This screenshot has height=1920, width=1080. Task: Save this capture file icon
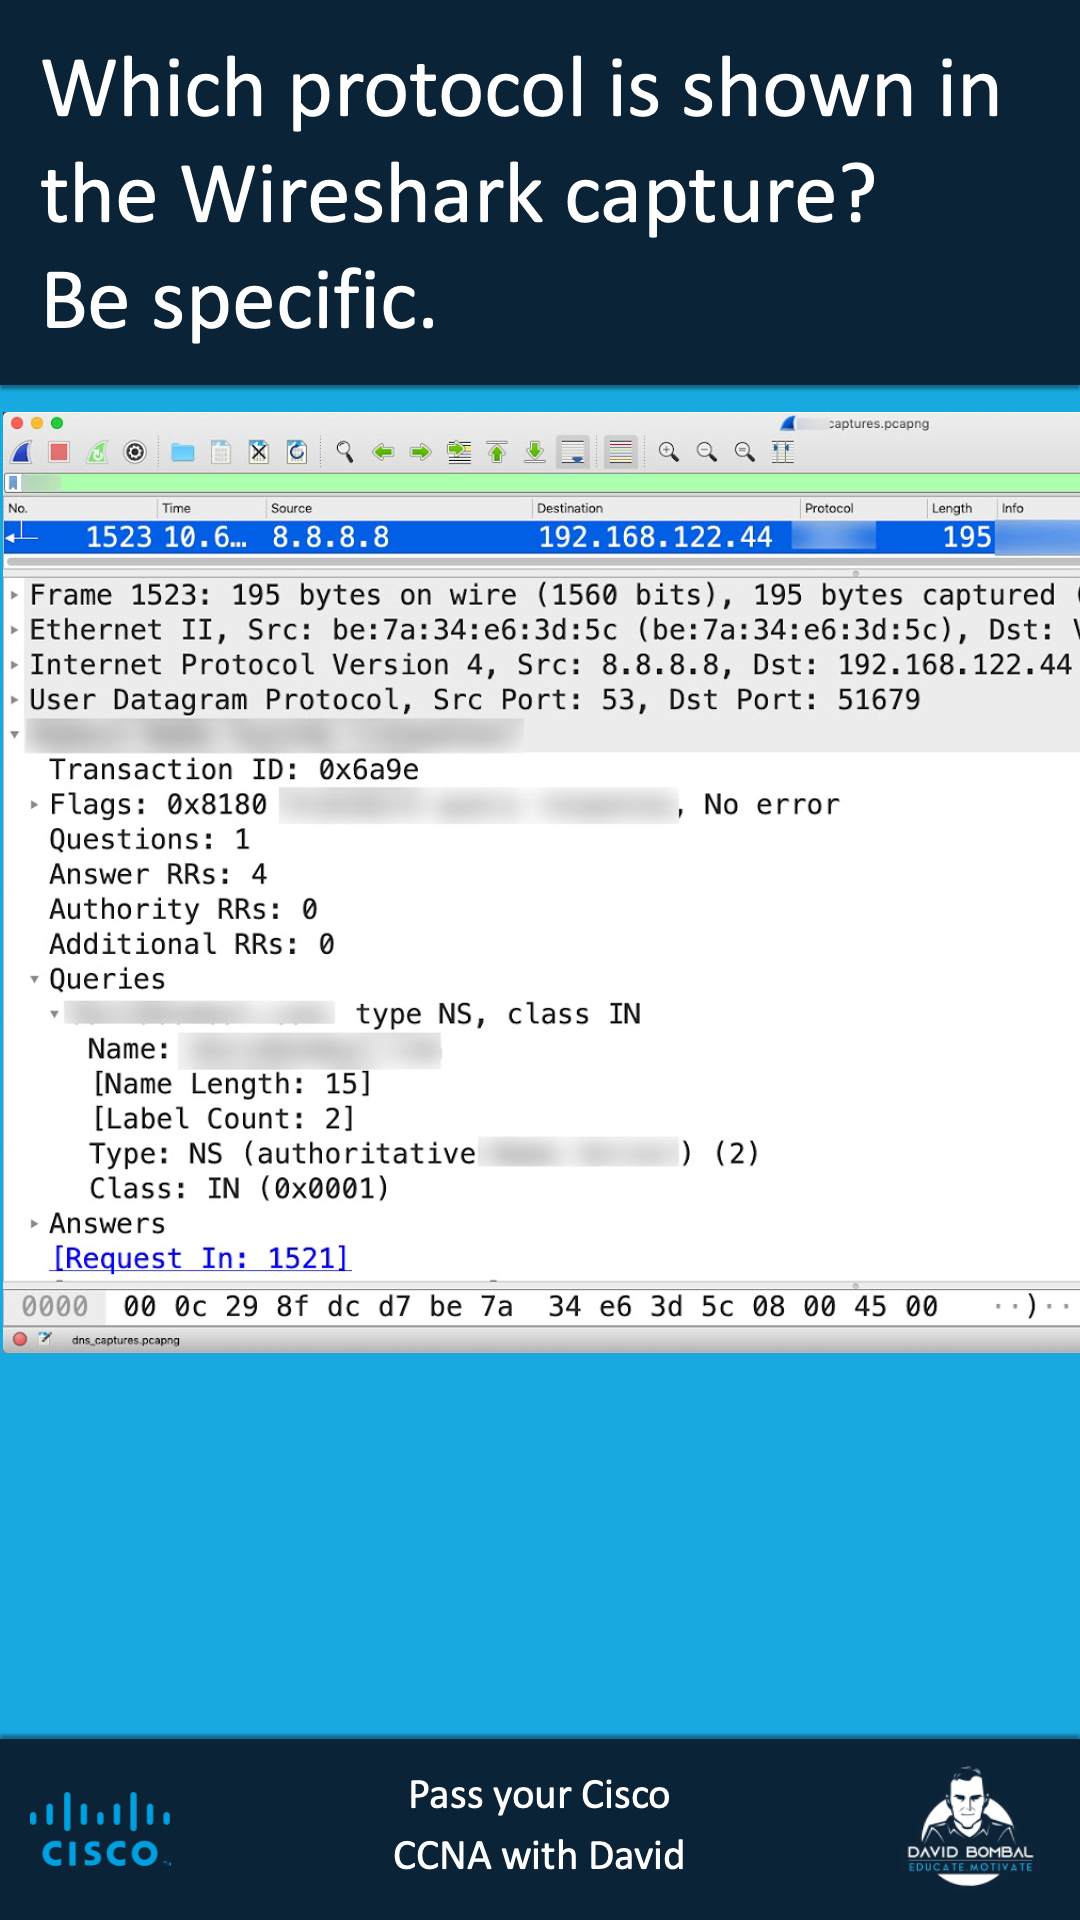click(221, 452)
